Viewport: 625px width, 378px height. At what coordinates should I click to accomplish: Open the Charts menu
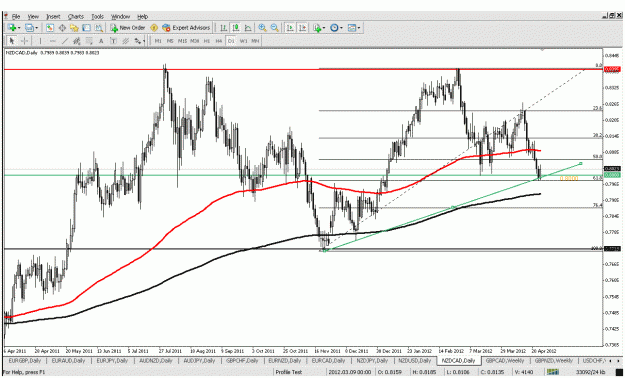(x=76, y=17)
